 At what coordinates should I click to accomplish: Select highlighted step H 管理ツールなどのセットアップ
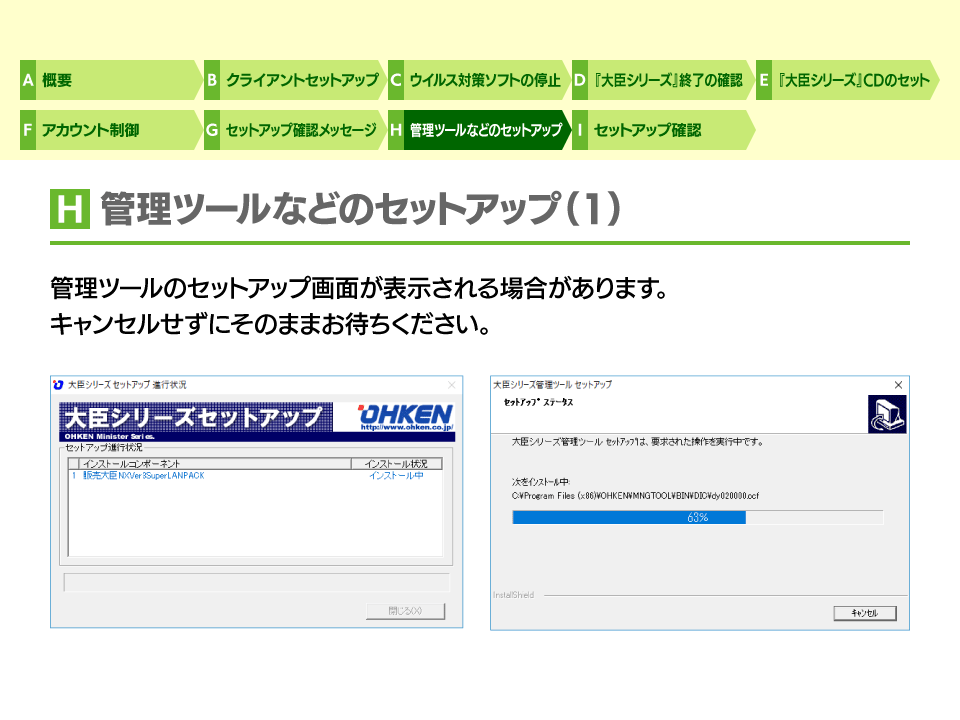(479, 130)
